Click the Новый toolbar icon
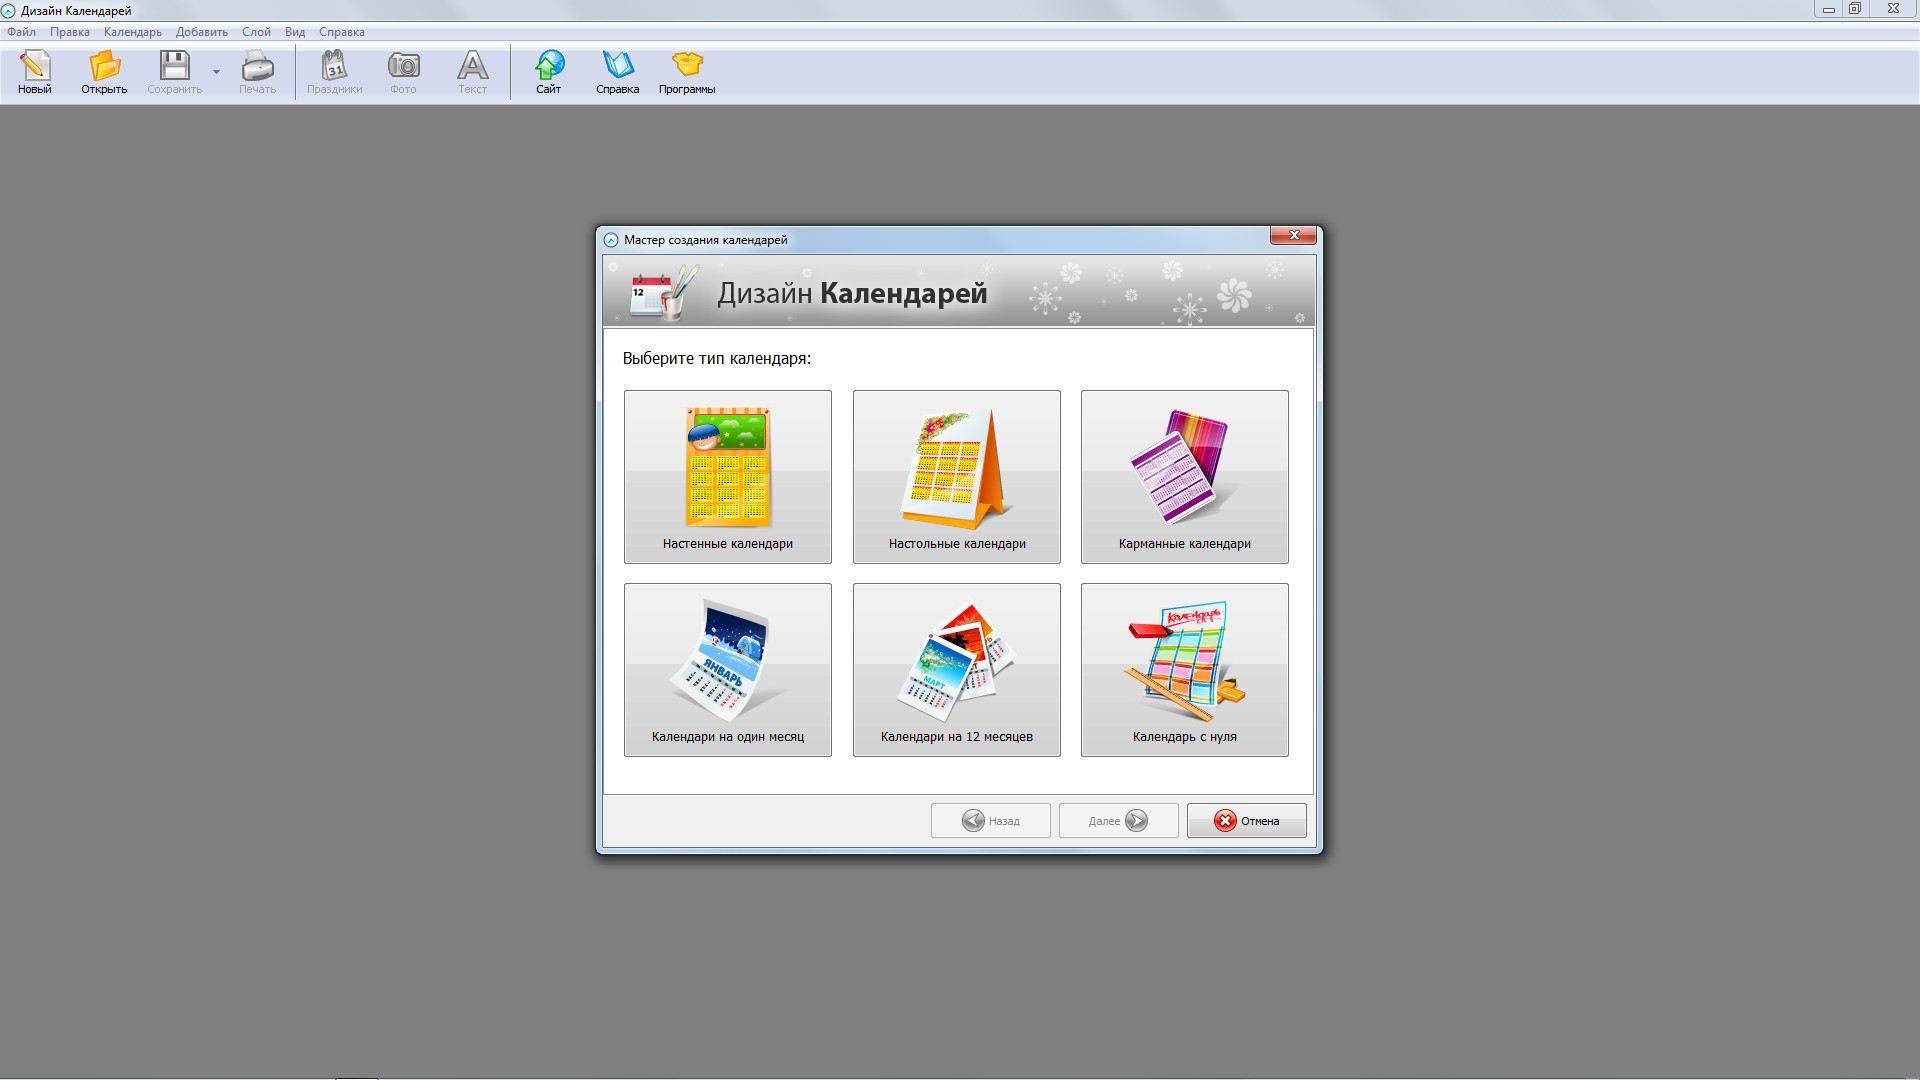Screen dimensions: 1920x1080 pyautogui.click(x=34, y=72)
